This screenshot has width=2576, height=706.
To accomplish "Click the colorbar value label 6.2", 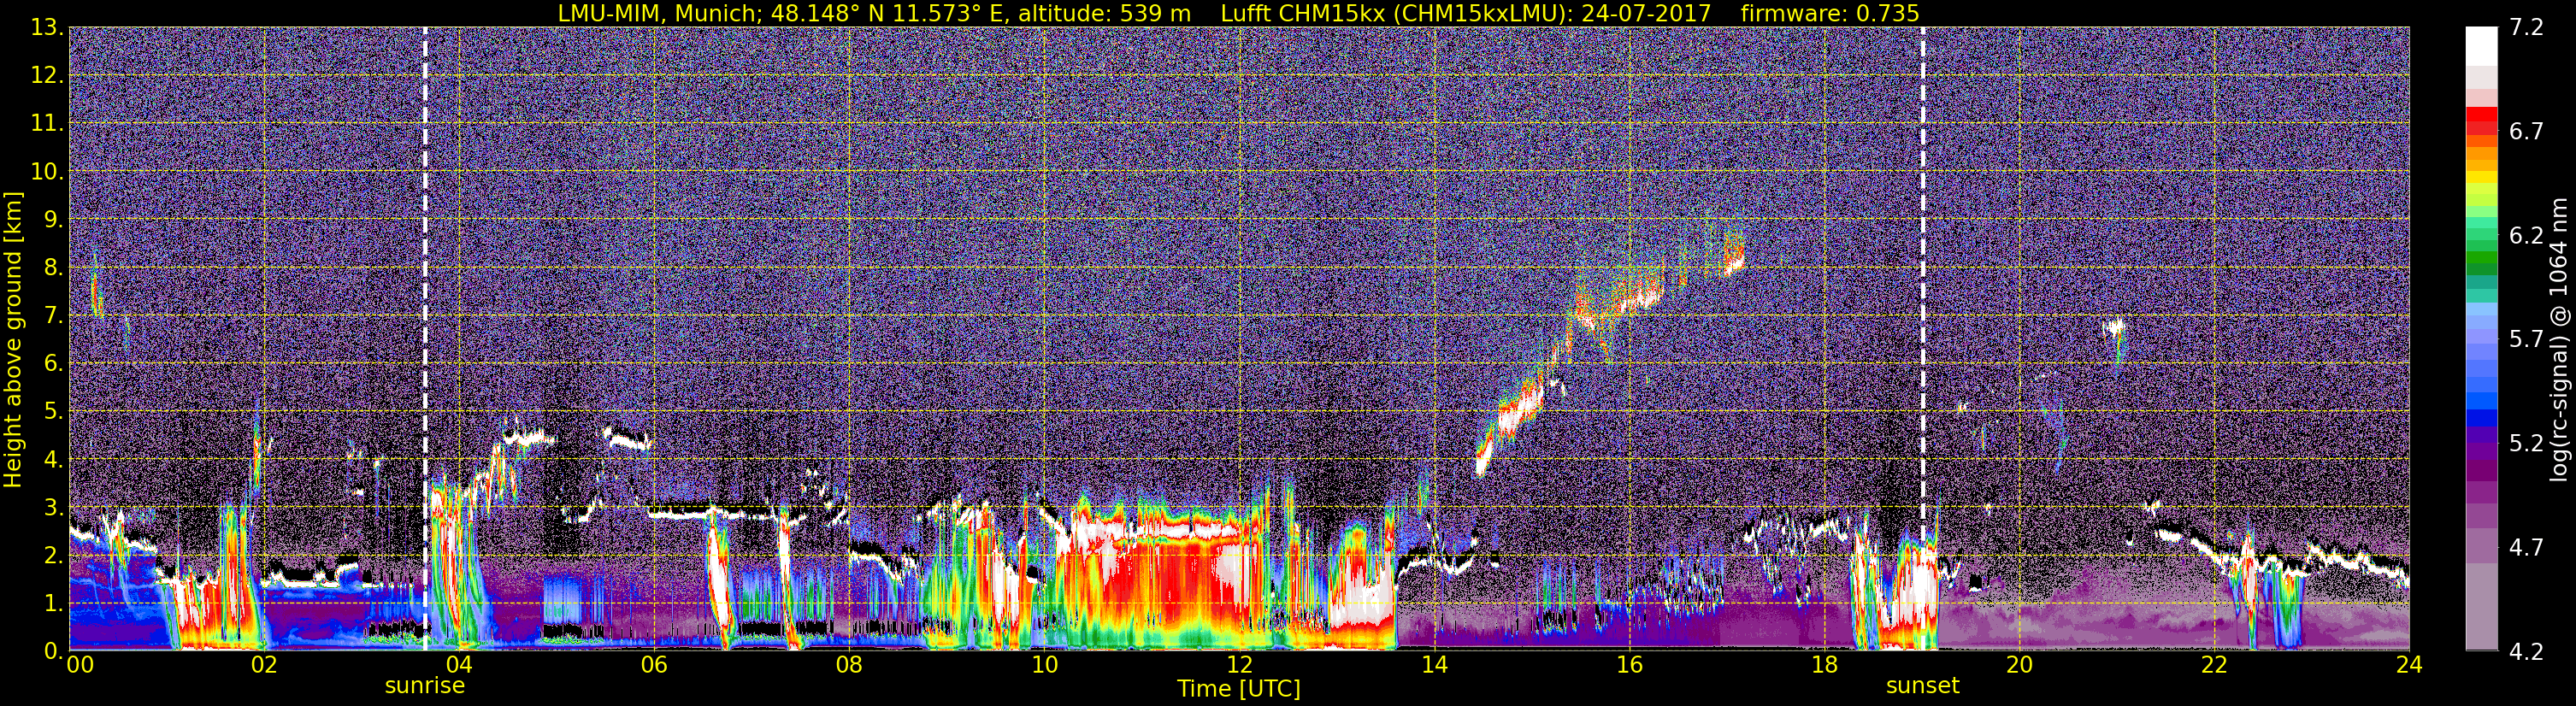I will 2526,236.
